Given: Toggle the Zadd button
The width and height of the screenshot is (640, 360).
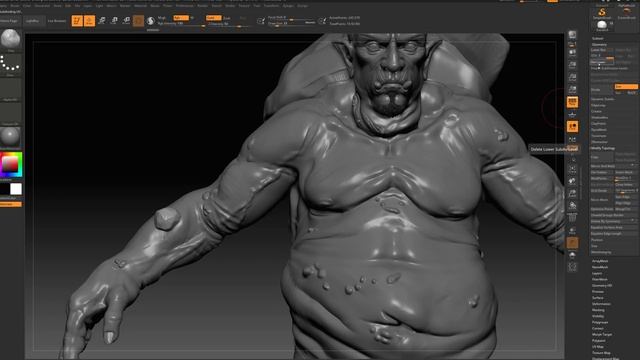Looking at the screenshot, I should (x=213, y=18).
